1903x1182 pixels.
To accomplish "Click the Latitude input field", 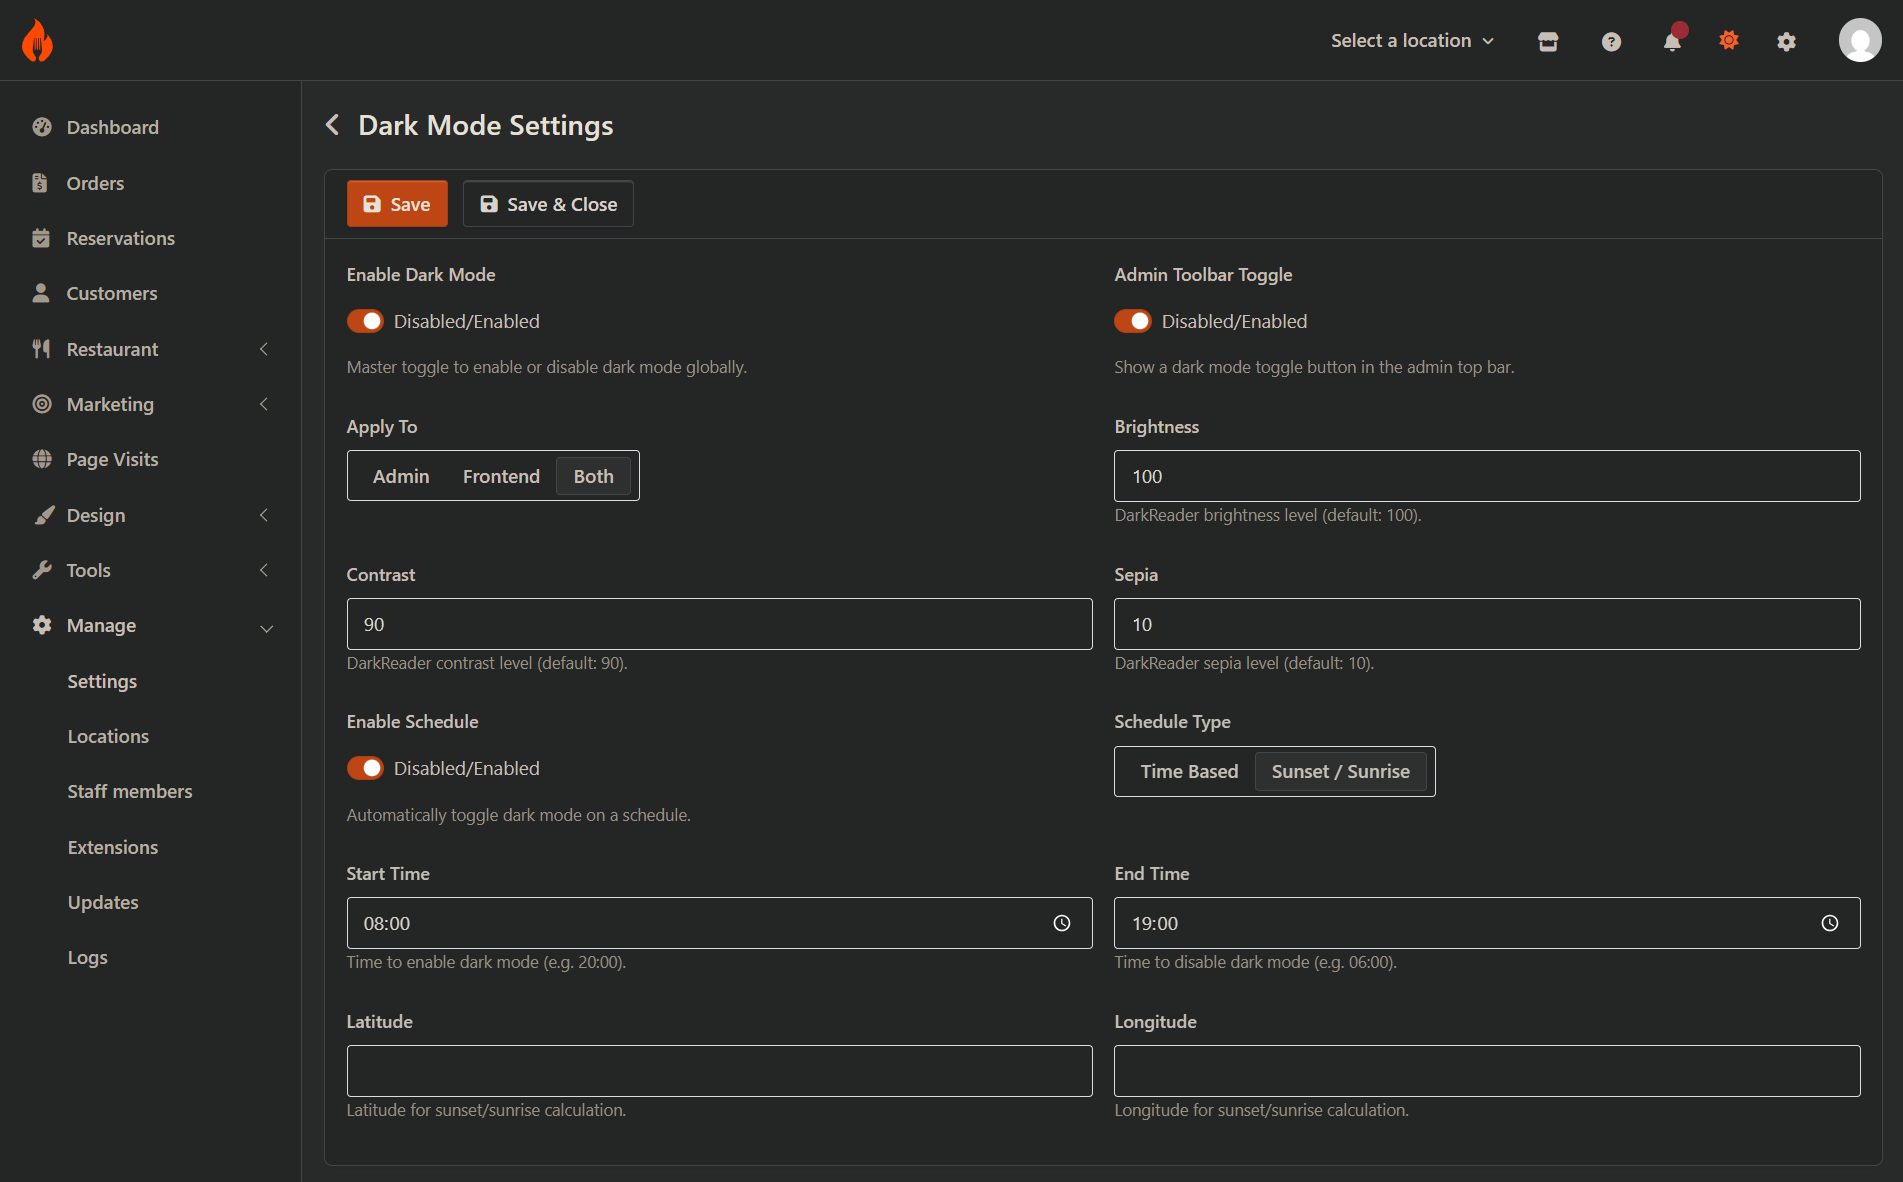I will pyautogui.click(x=719, y=1071).
